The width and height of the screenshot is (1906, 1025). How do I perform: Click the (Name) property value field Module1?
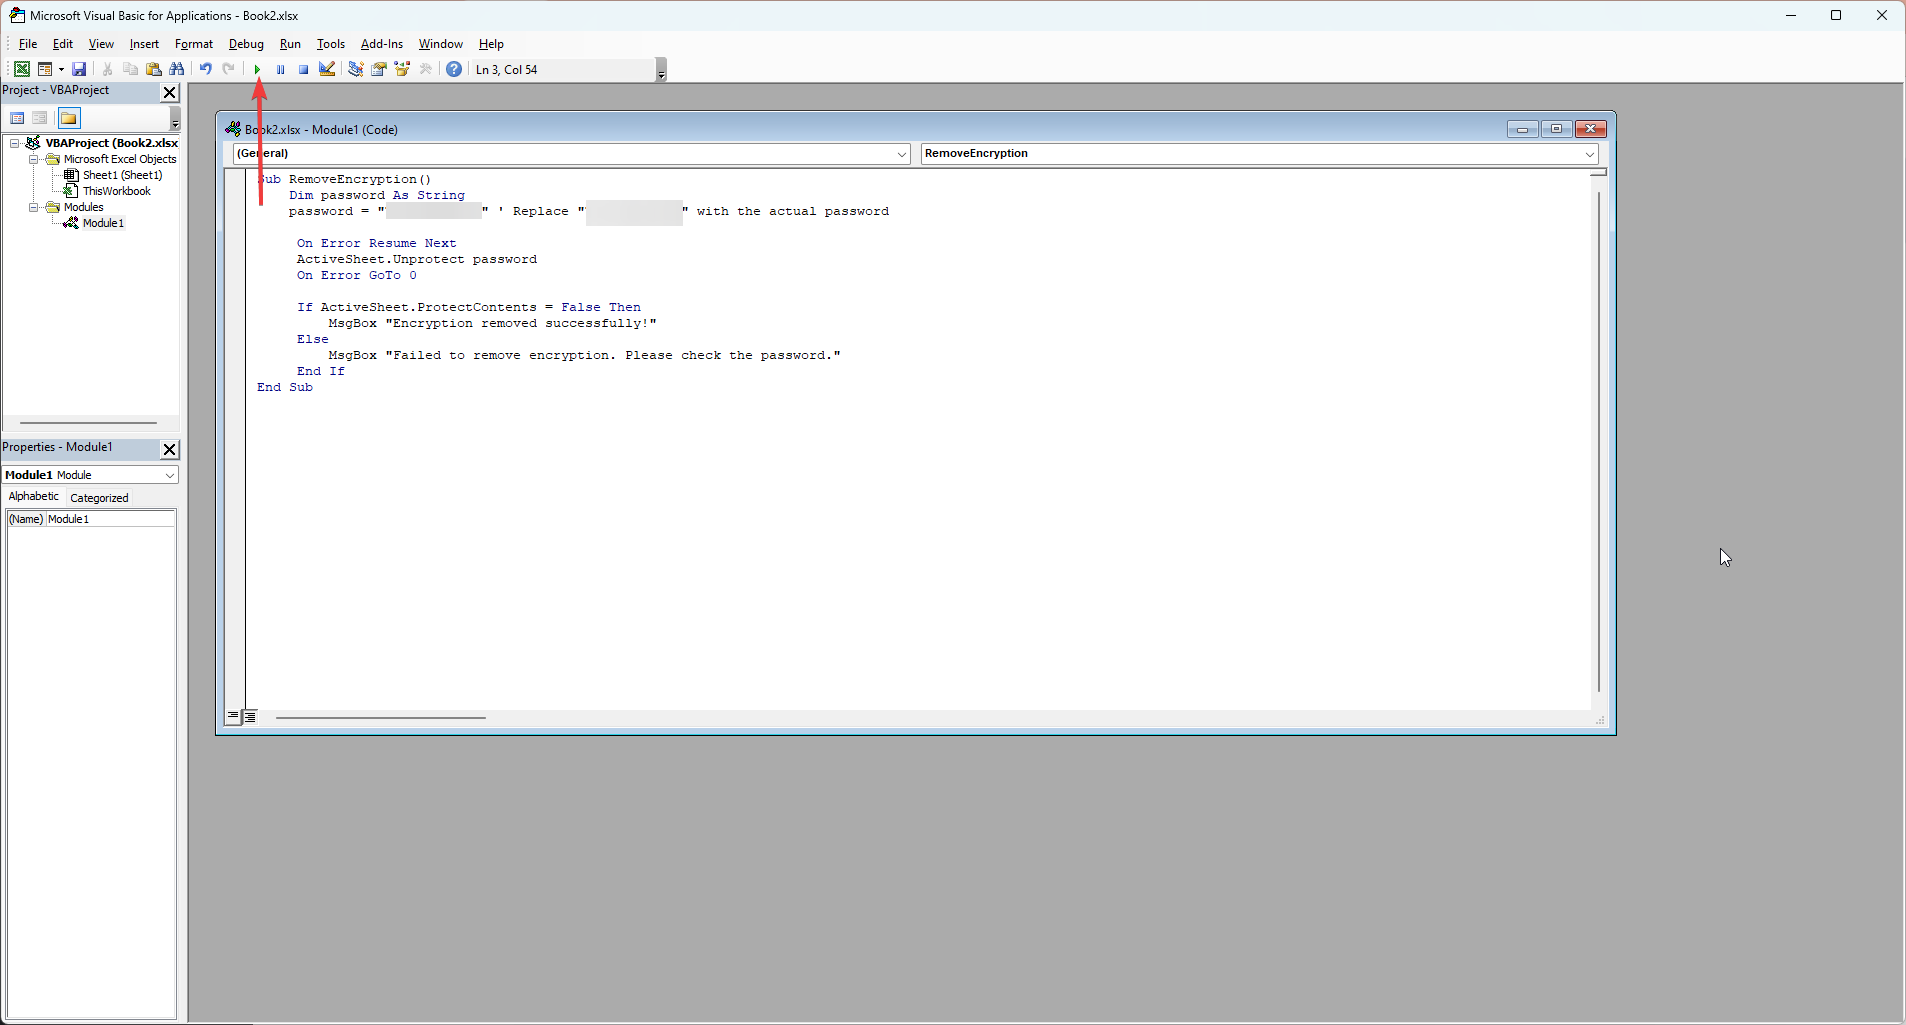pyautogui.click(x=110, y=519)
